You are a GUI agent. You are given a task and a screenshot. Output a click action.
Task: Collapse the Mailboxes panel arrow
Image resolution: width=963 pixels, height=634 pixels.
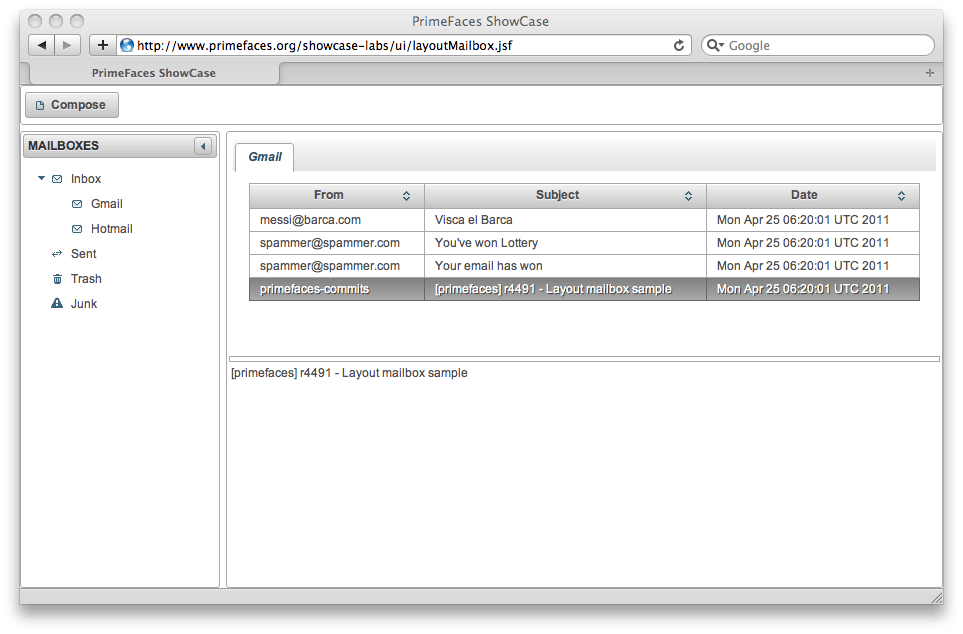pos(203,146)
